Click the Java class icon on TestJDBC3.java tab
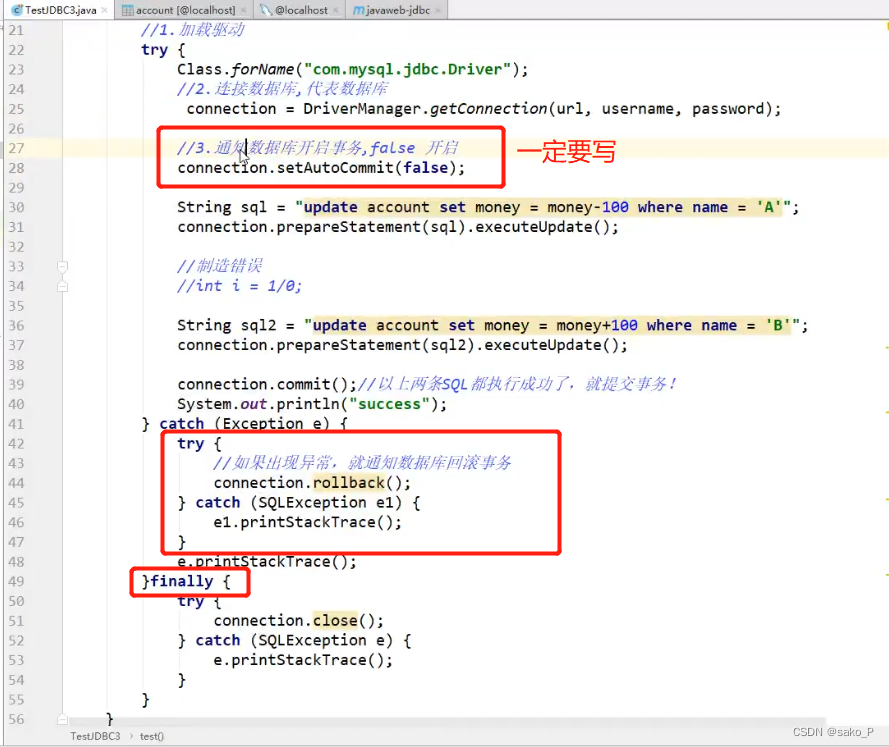 pyautogui.click(x=17, y=10)
